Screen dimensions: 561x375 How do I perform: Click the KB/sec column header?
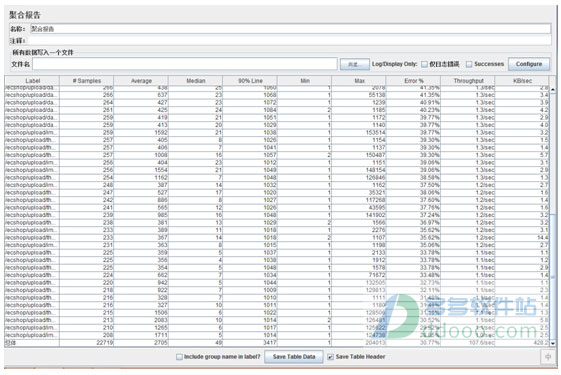522,81
